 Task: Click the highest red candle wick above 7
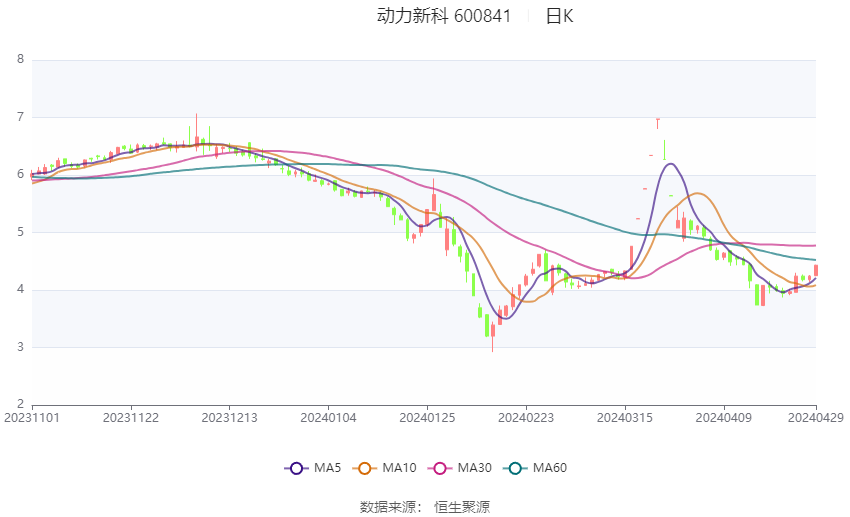click(196, 130)
